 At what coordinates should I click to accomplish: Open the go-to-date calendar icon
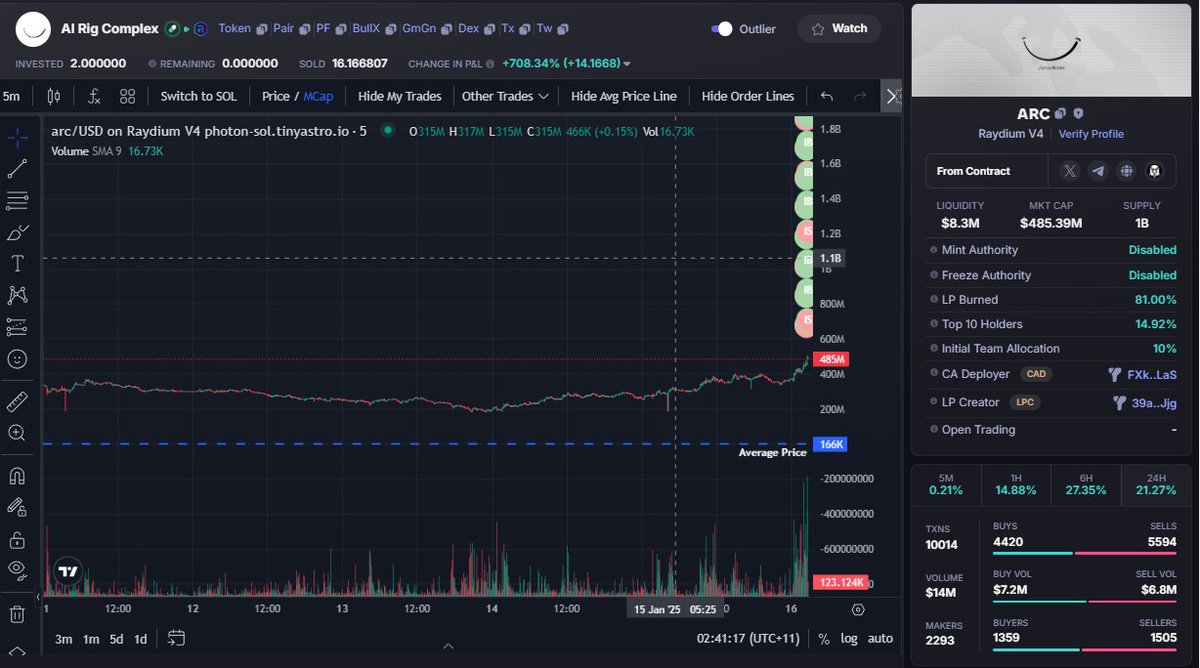click(x=177, y=638)
